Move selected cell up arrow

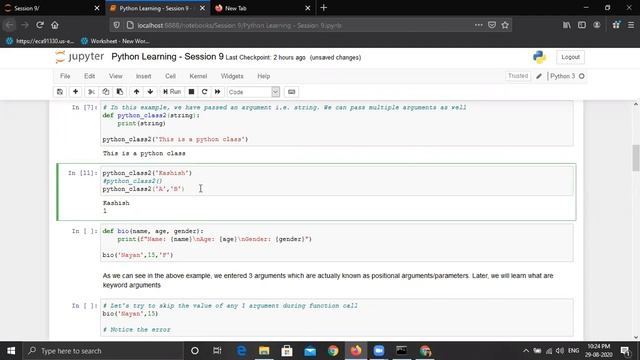click(136, 92)
